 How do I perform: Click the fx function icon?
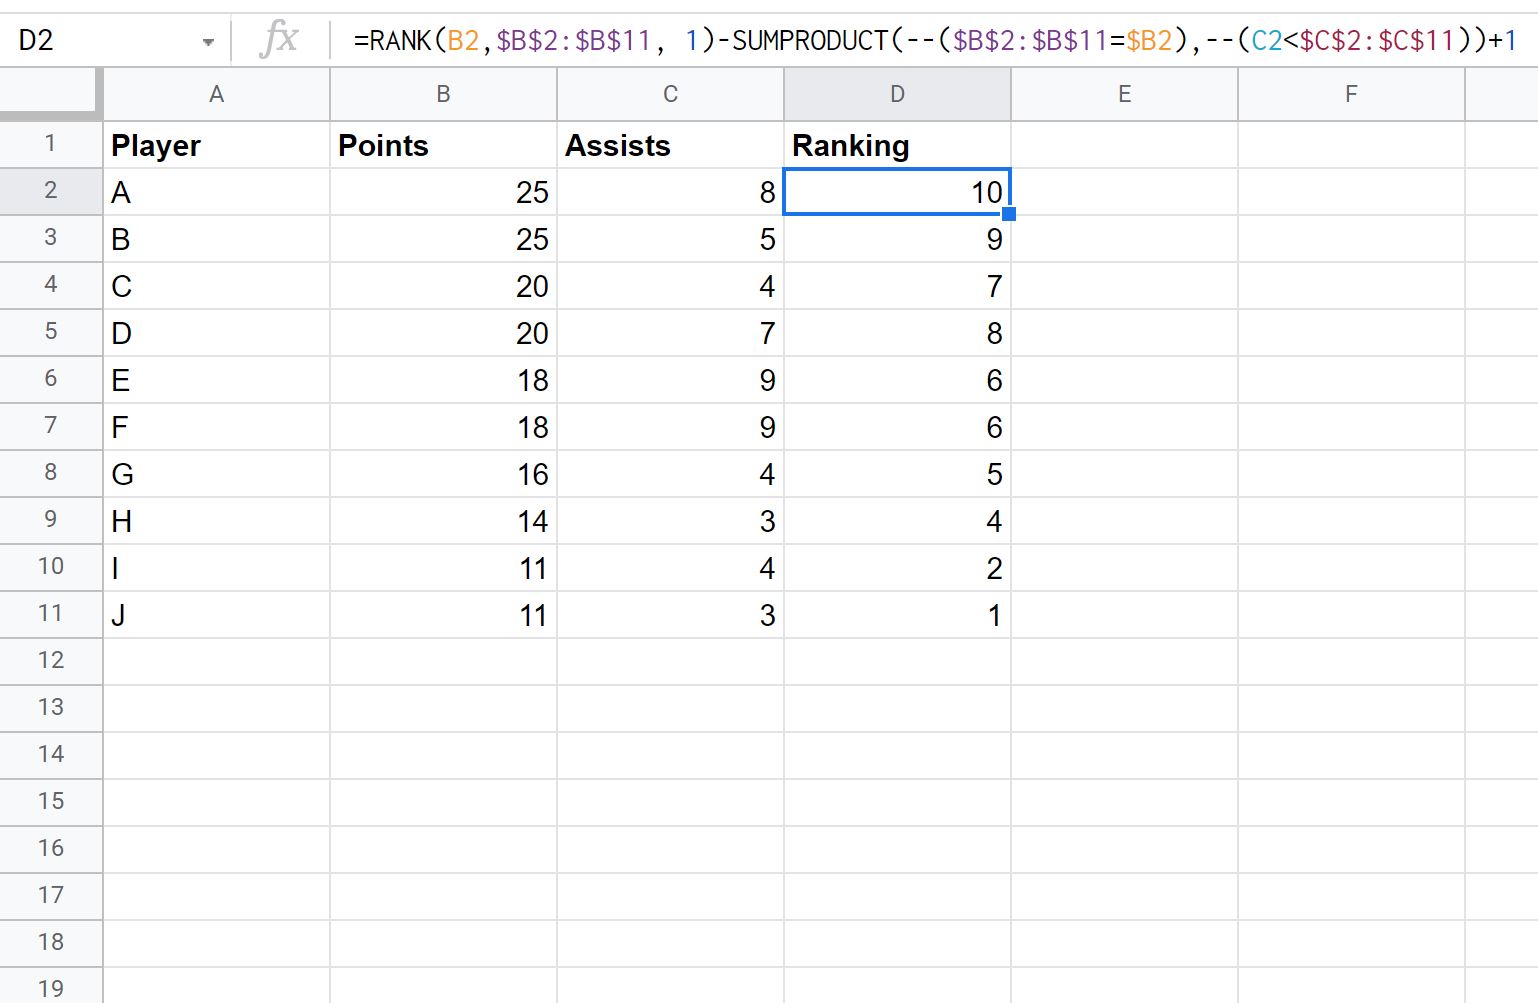point(279,40)
